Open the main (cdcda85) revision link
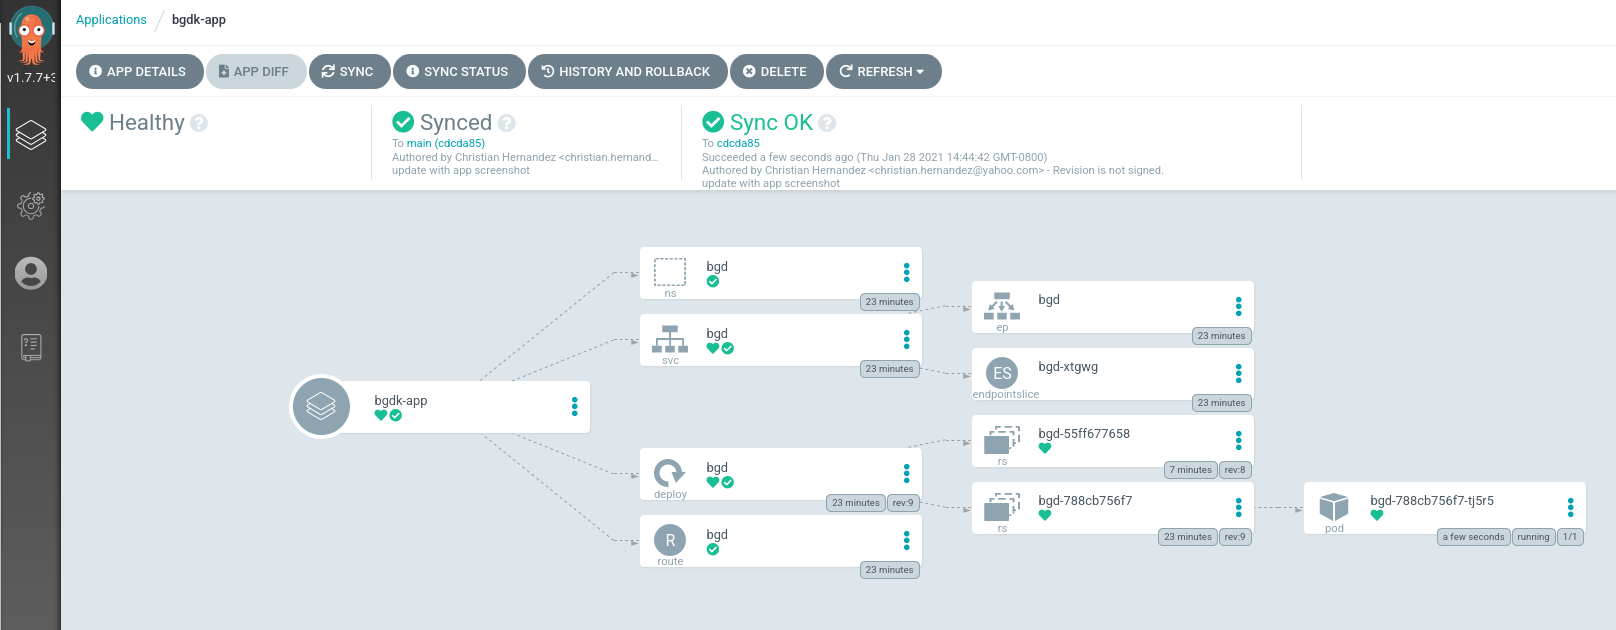This screenshot has height=630, width=1616. coord(445,143)
